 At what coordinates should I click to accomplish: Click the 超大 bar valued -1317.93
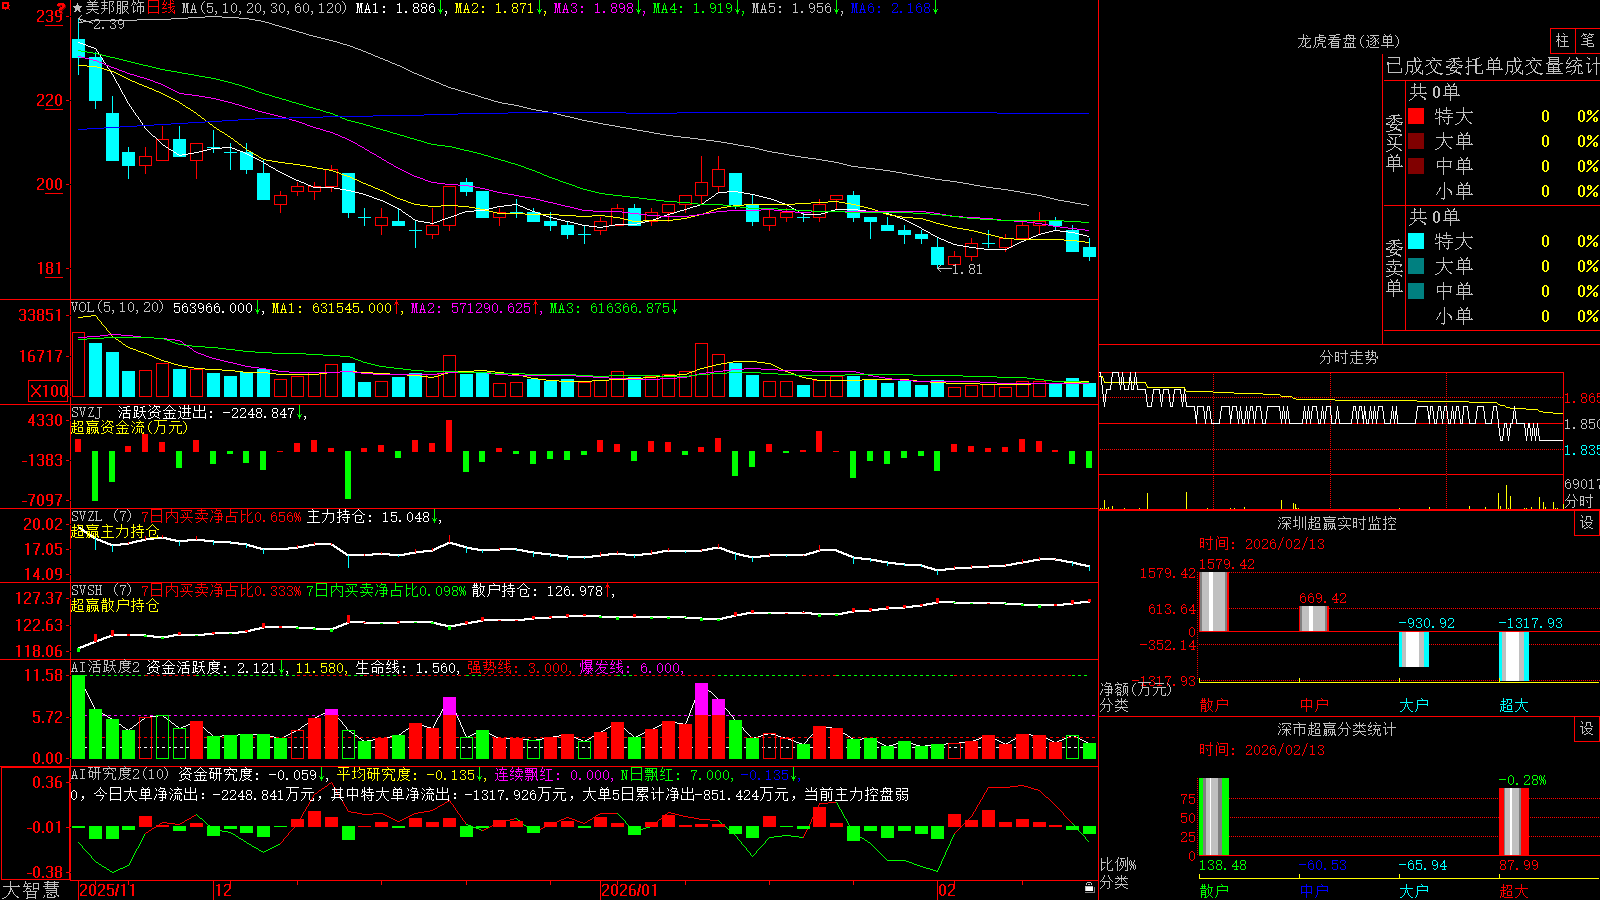(x=1513, y=656)
